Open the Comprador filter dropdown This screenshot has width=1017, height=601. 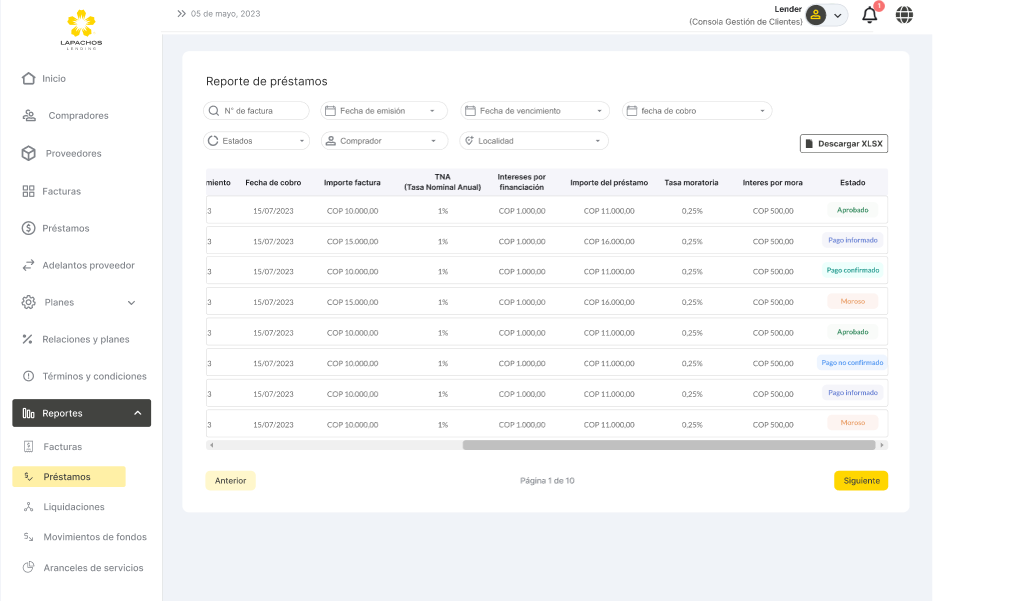point(384,141)
